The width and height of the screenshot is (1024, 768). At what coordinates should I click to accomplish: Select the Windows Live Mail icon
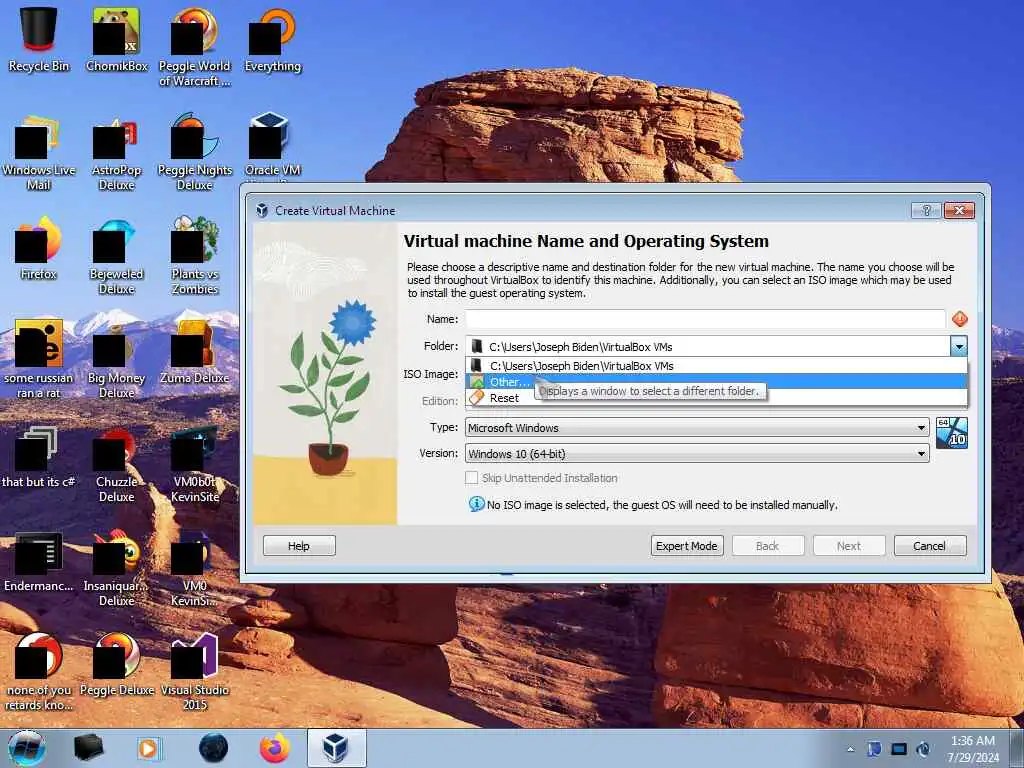(x=39, y=152)
